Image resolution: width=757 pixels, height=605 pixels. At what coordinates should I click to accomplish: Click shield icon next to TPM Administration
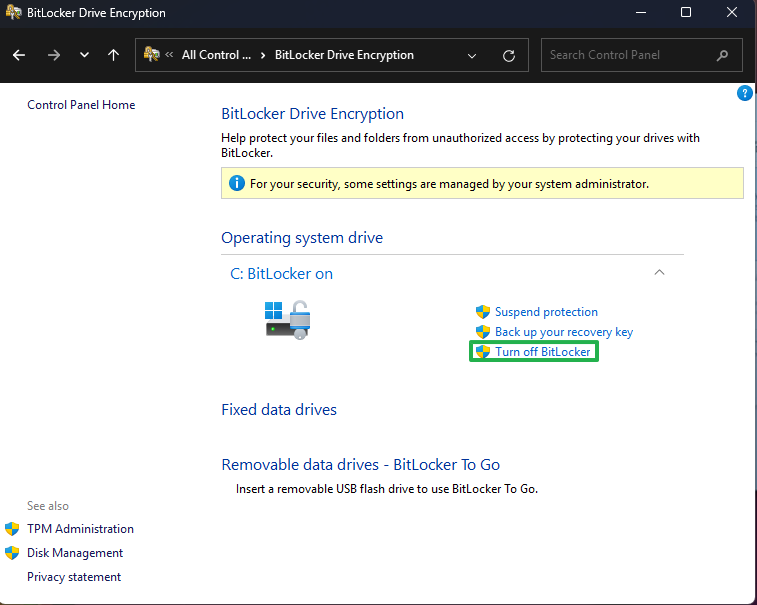point(12,529)
